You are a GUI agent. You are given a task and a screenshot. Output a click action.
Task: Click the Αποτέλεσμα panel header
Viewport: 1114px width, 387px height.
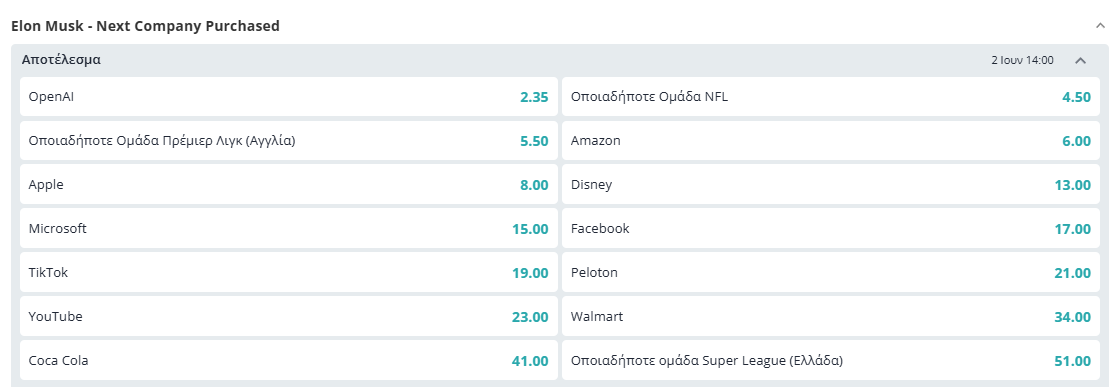click(560, 60)
